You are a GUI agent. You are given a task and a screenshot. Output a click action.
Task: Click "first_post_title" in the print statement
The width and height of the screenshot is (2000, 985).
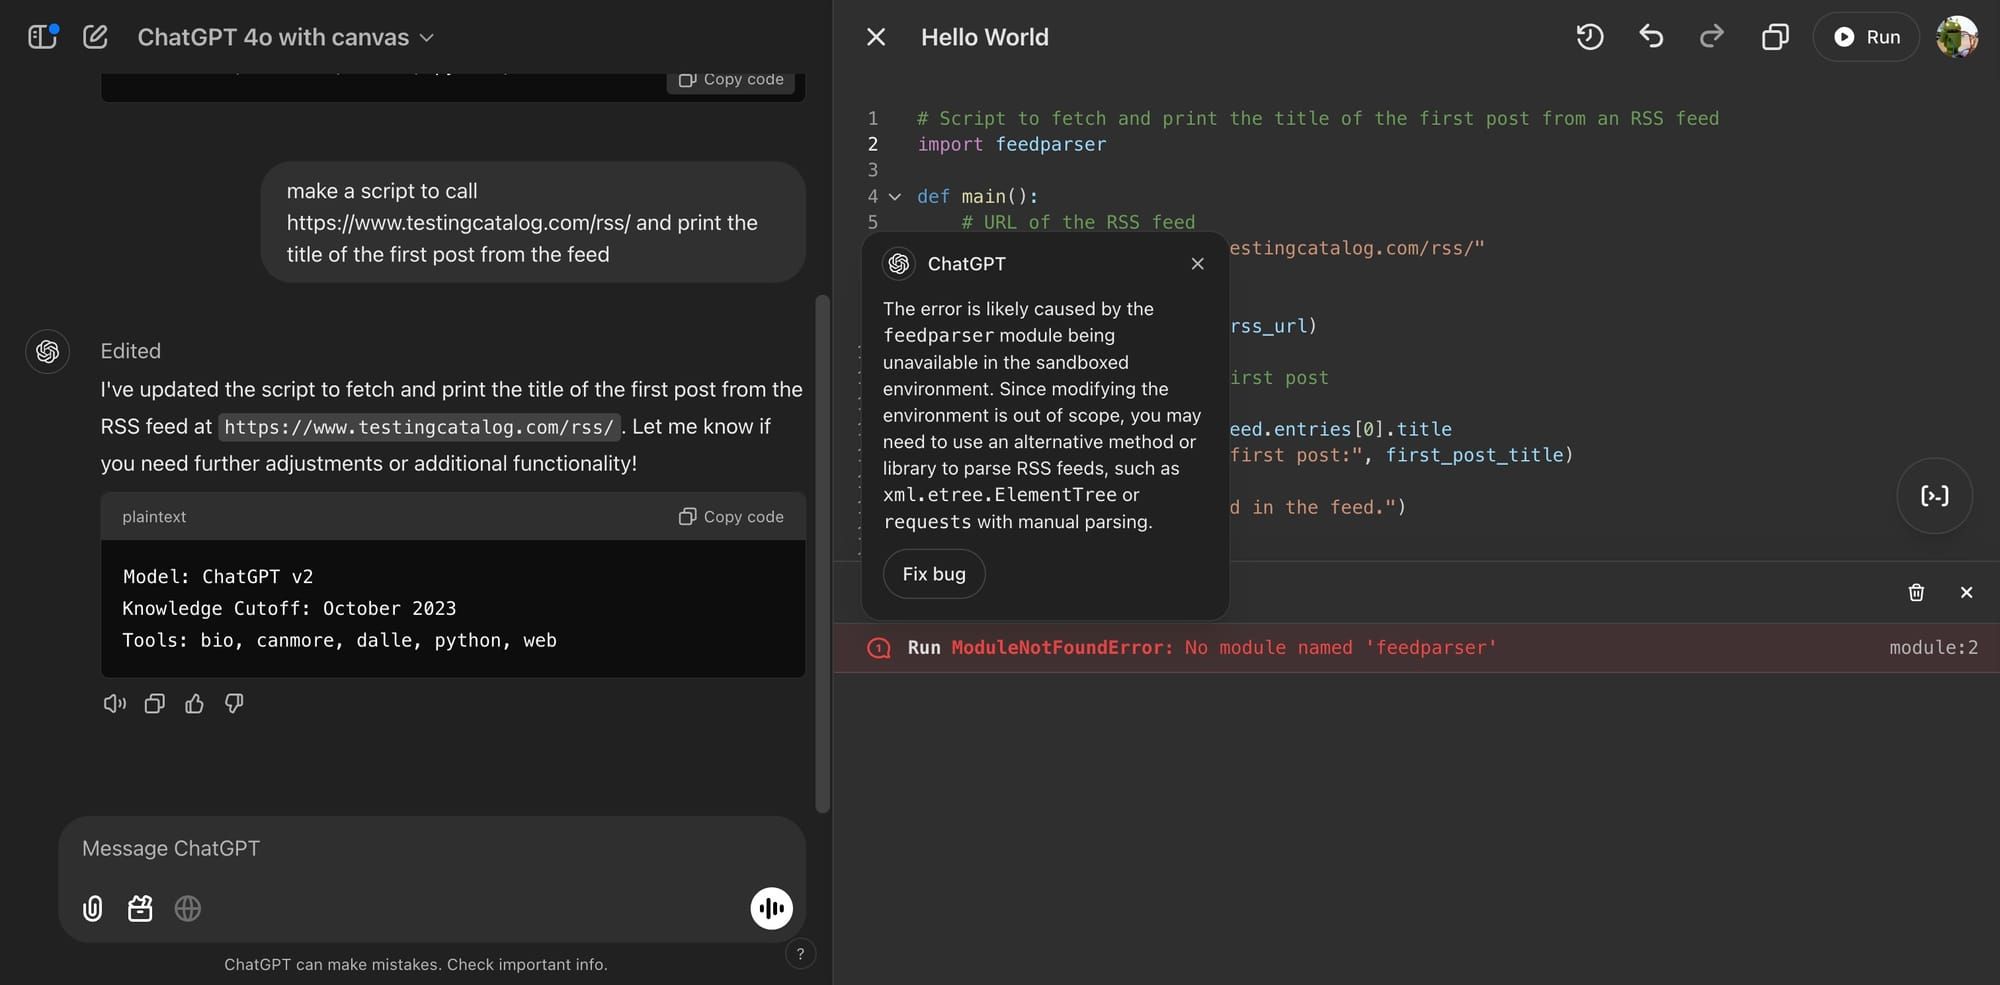[1474, 455]
